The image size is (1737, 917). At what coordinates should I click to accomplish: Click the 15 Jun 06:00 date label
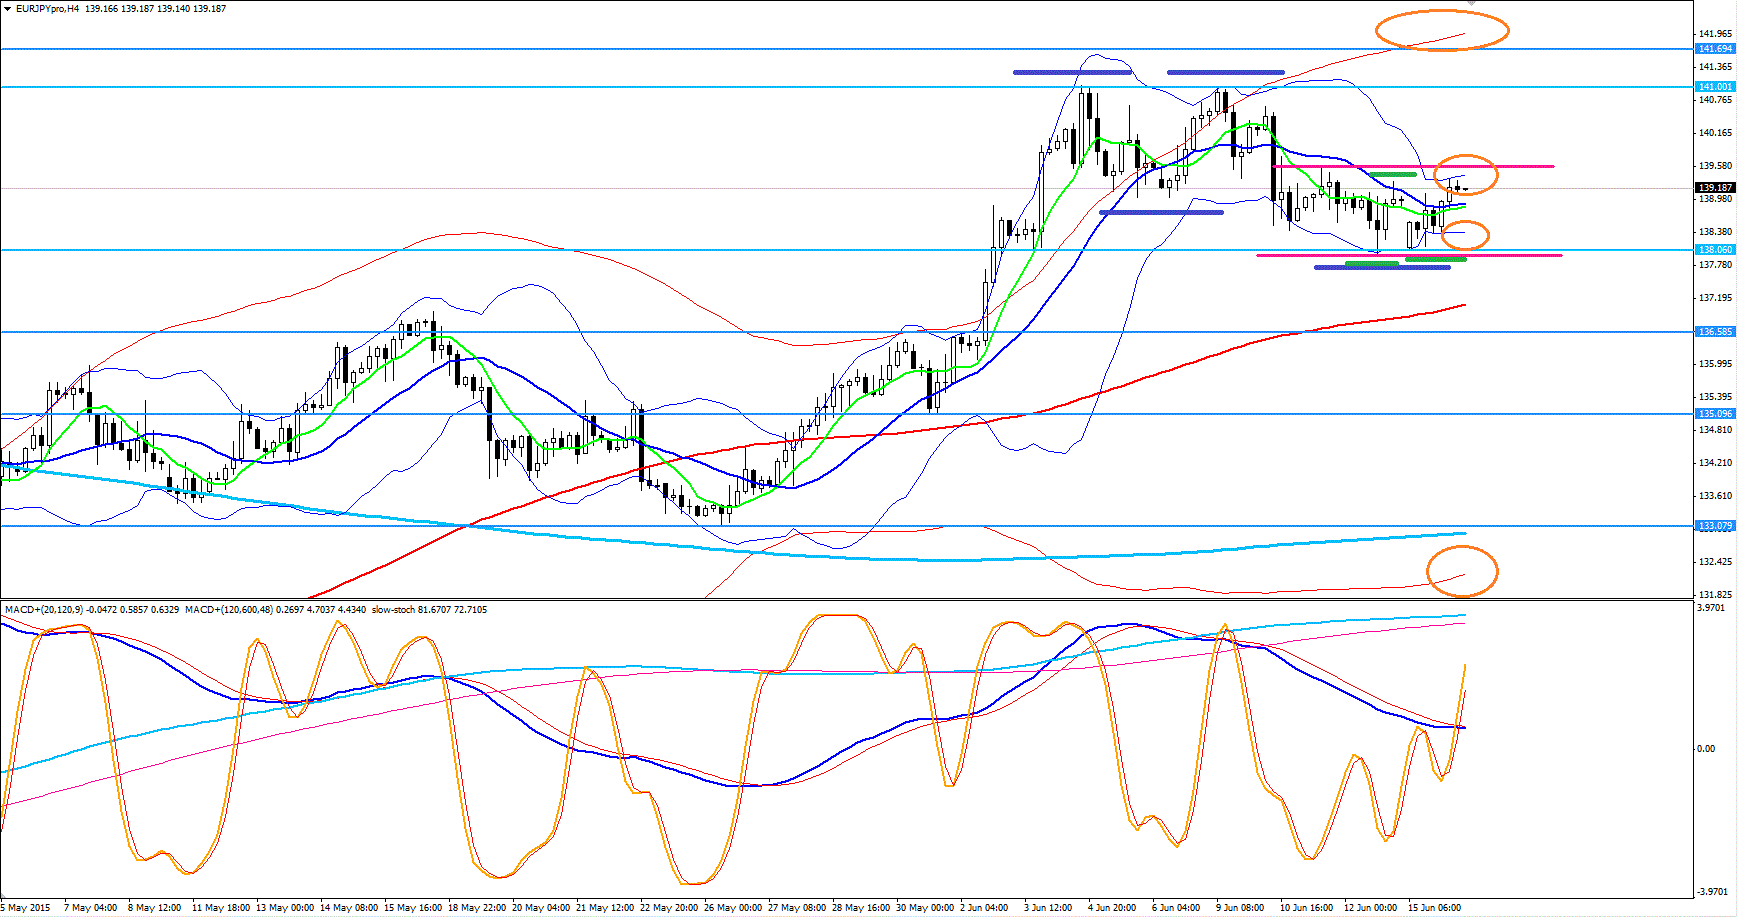tap(1434, 908)
